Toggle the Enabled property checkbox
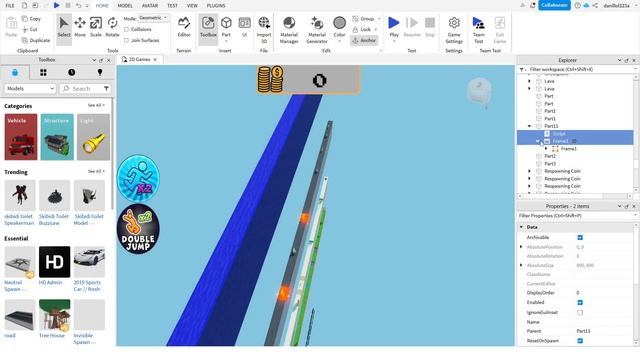640x360 pixels. click(x=580, y=302)
